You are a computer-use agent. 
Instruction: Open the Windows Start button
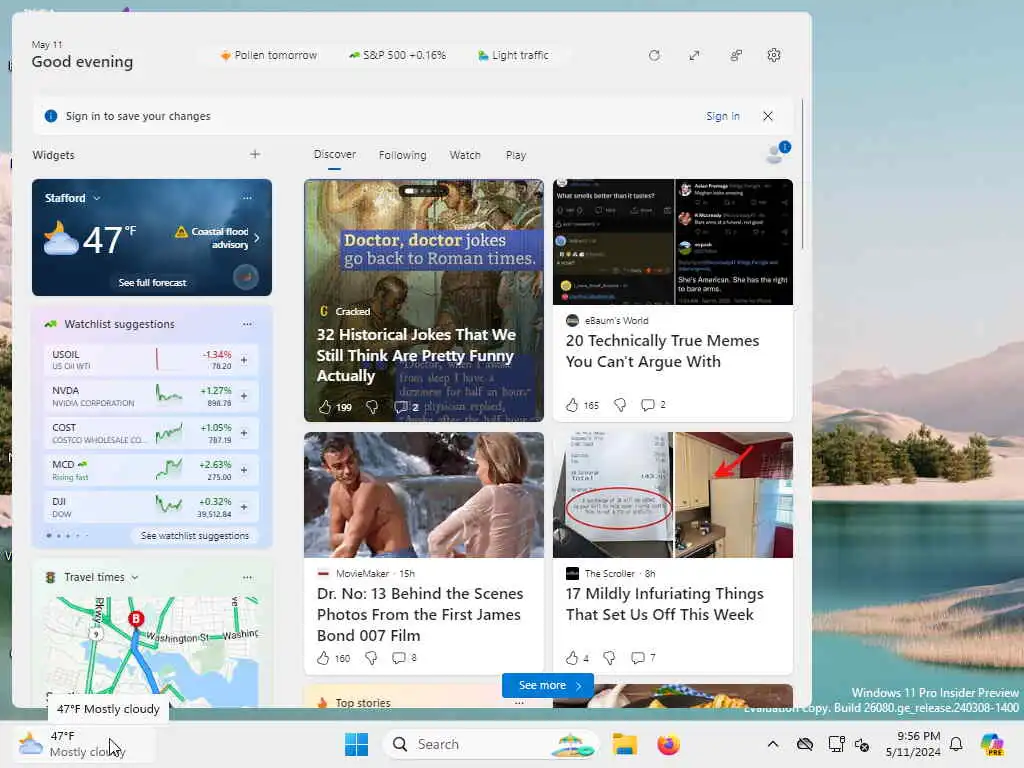pos(357,744)
